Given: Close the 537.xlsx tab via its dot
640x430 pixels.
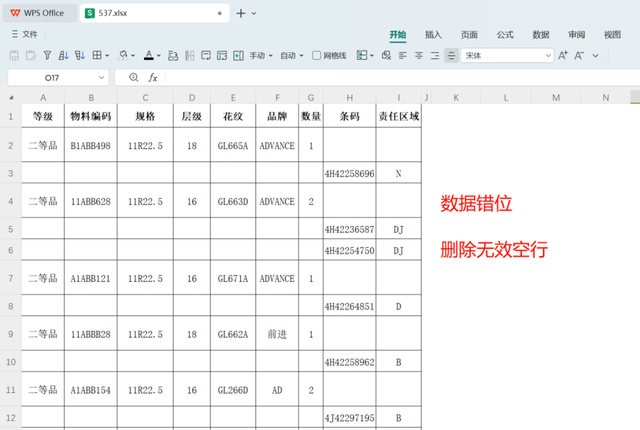Looking at the screenshot, I should [x=220, y=13].
